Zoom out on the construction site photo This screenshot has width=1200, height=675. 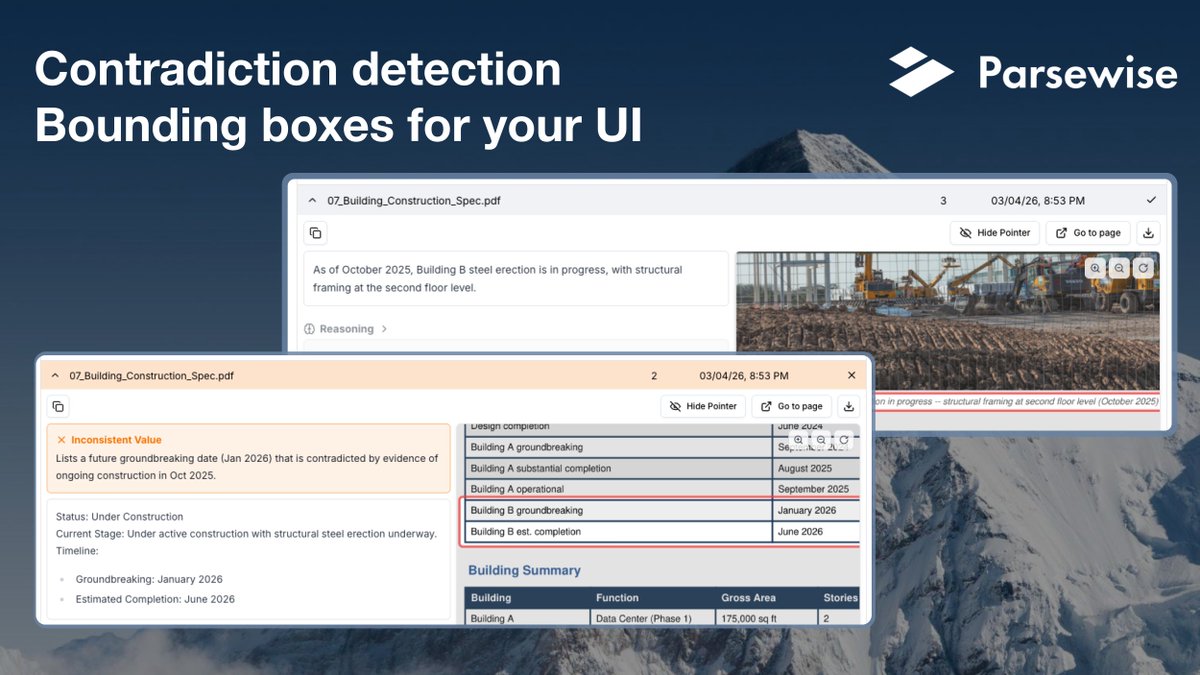[1120, 268]
